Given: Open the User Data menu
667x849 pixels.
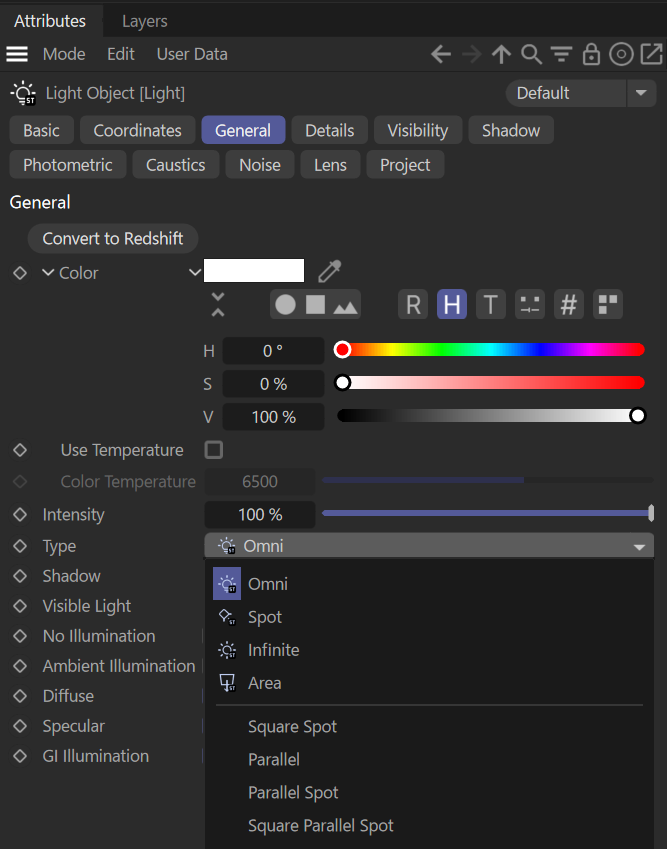Looking at the screenshot, I should pos(192,54).
